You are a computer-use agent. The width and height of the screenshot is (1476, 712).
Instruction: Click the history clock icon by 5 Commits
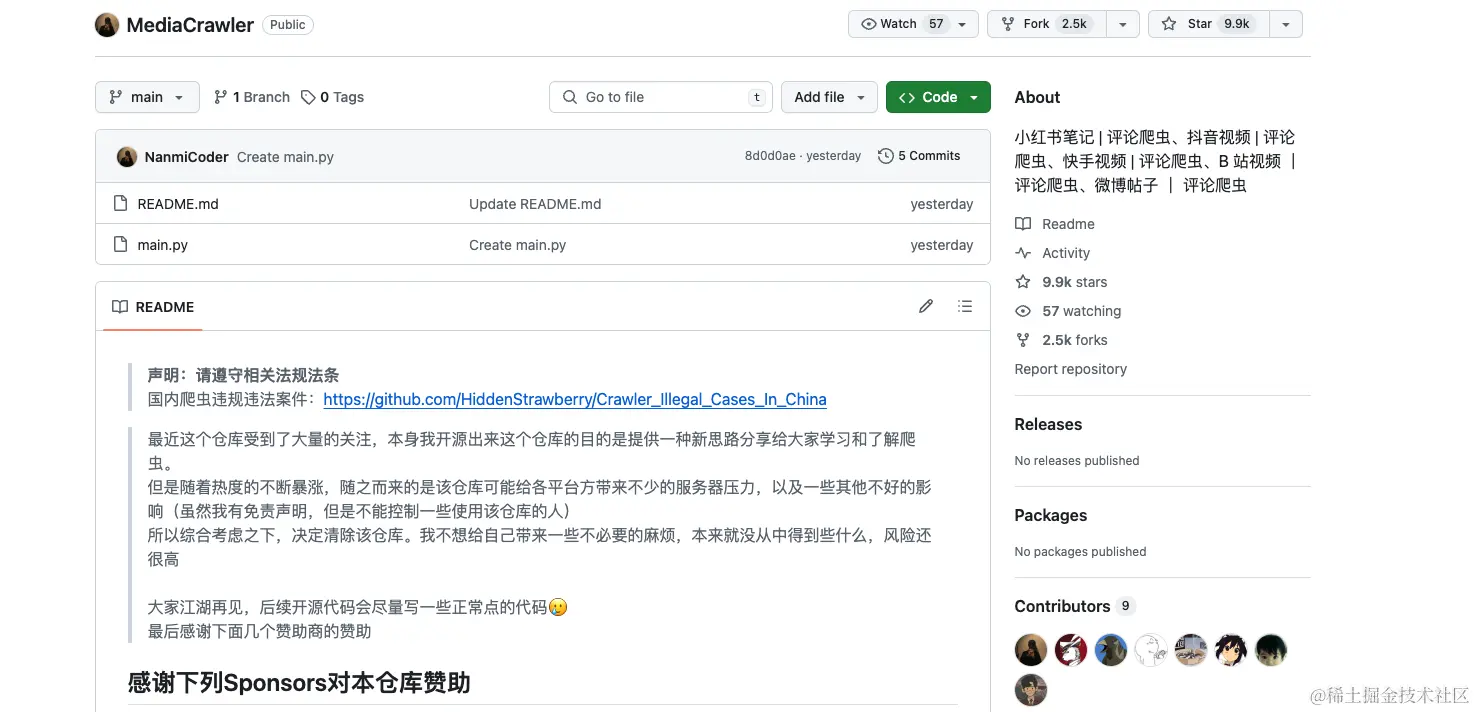point(885,156)
